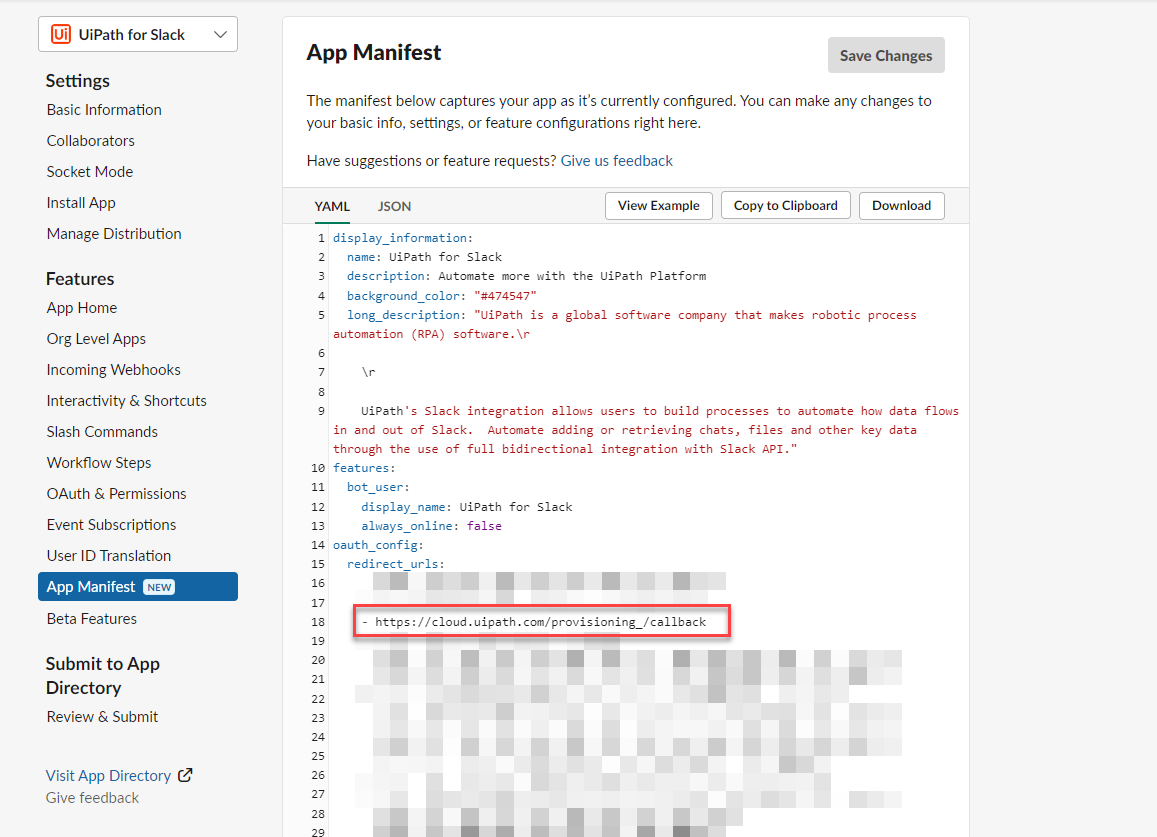This screenshot has width=1157, height=837.
Task: Switch to the YAML tab
Action: [x=332, y=207]
